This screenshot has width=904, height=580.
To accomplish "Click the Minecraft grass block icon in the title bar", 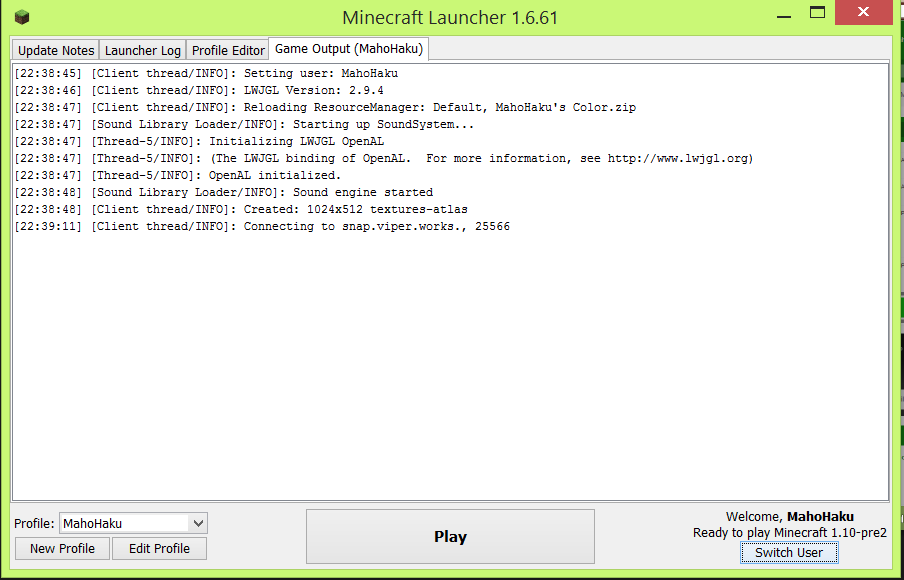I will 21,17.
